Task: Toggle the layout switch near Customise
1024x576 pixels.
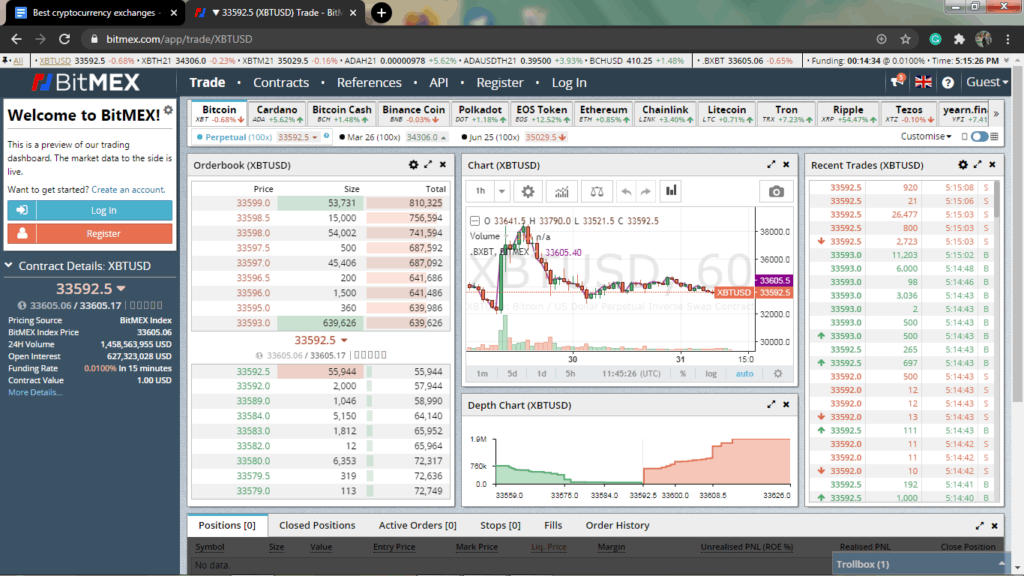Action: click(x=979, y=136)
